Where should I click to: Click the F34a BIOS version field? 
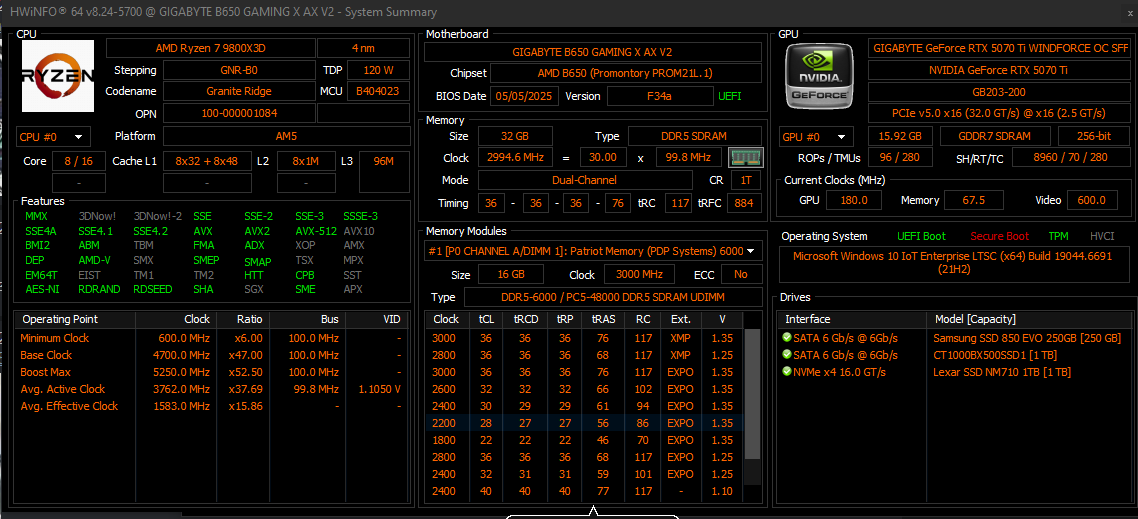click(659, 96)
